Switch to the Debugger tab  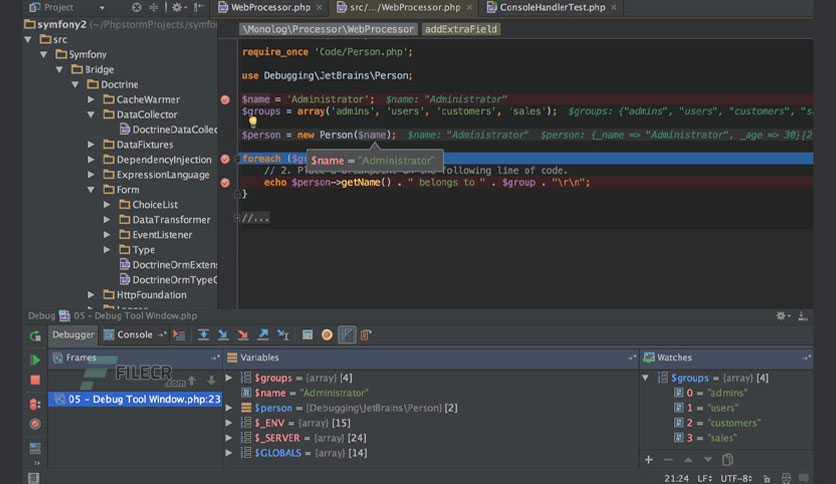click(x=73, y=335)
